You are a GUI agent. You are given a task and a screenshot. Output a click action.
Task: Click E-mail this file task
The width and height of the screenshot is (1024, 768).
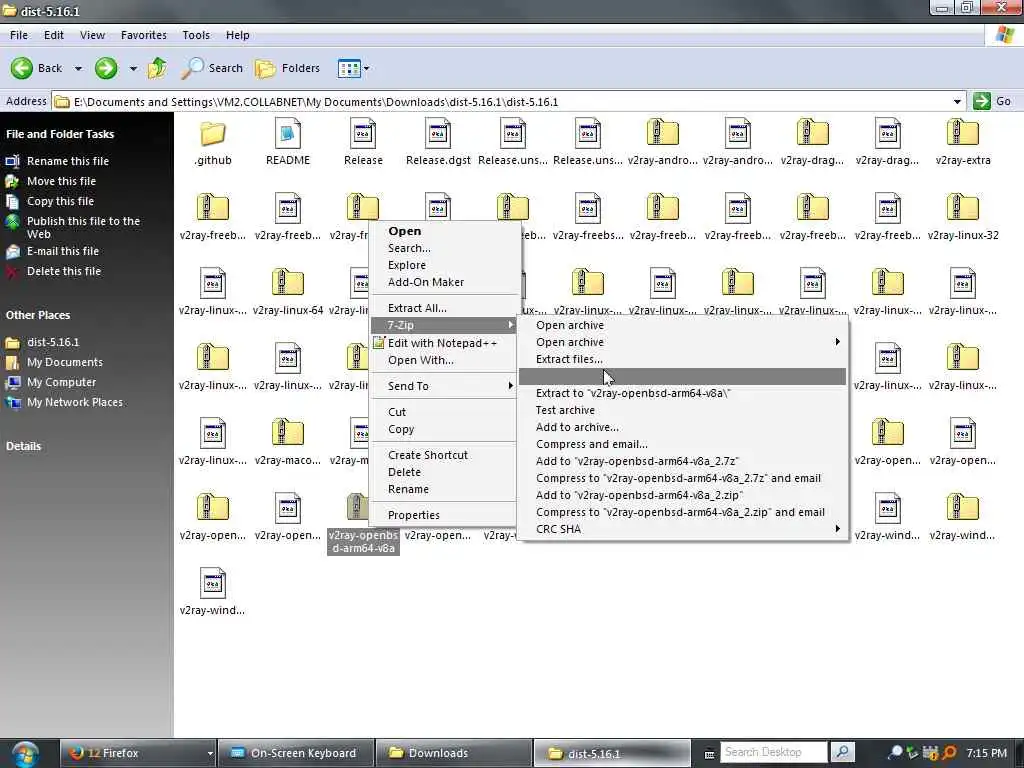pyautogui.click(x=63, y=251)
